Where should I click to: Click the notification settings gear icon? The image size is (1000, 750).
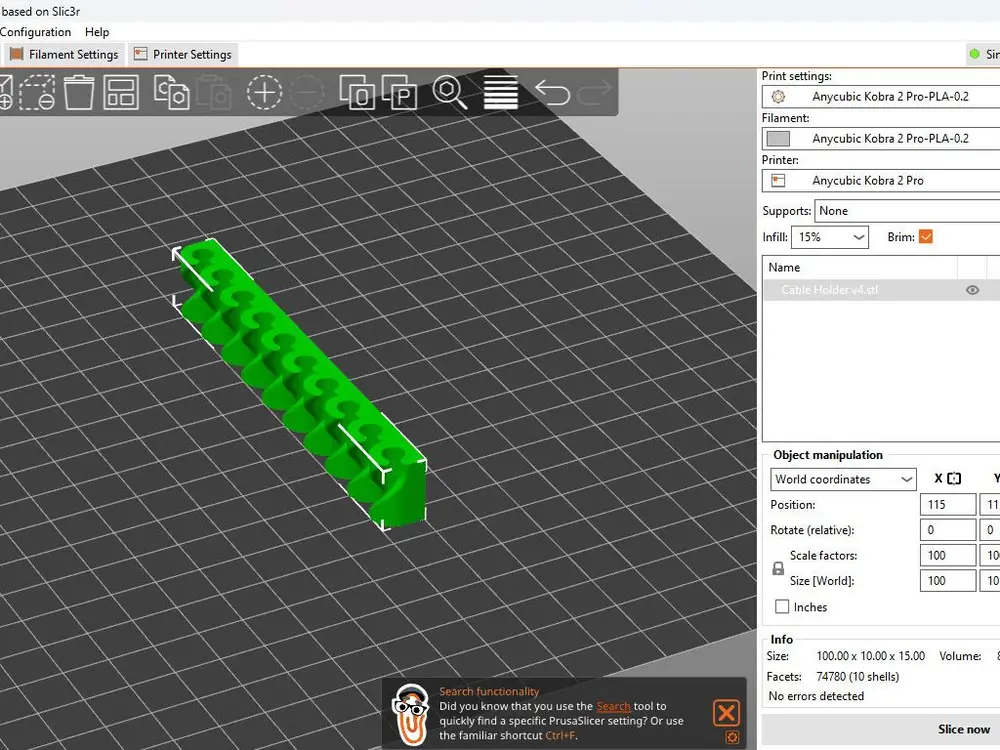point(732,737)
